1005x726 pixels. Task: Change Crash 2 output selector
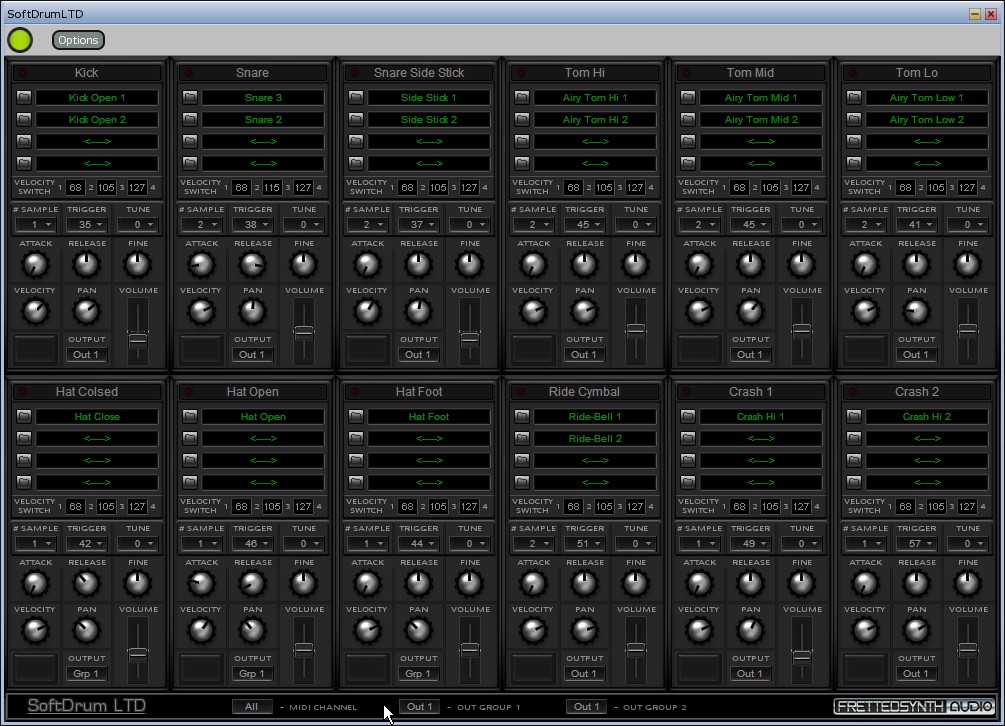[x=916, y=673]
